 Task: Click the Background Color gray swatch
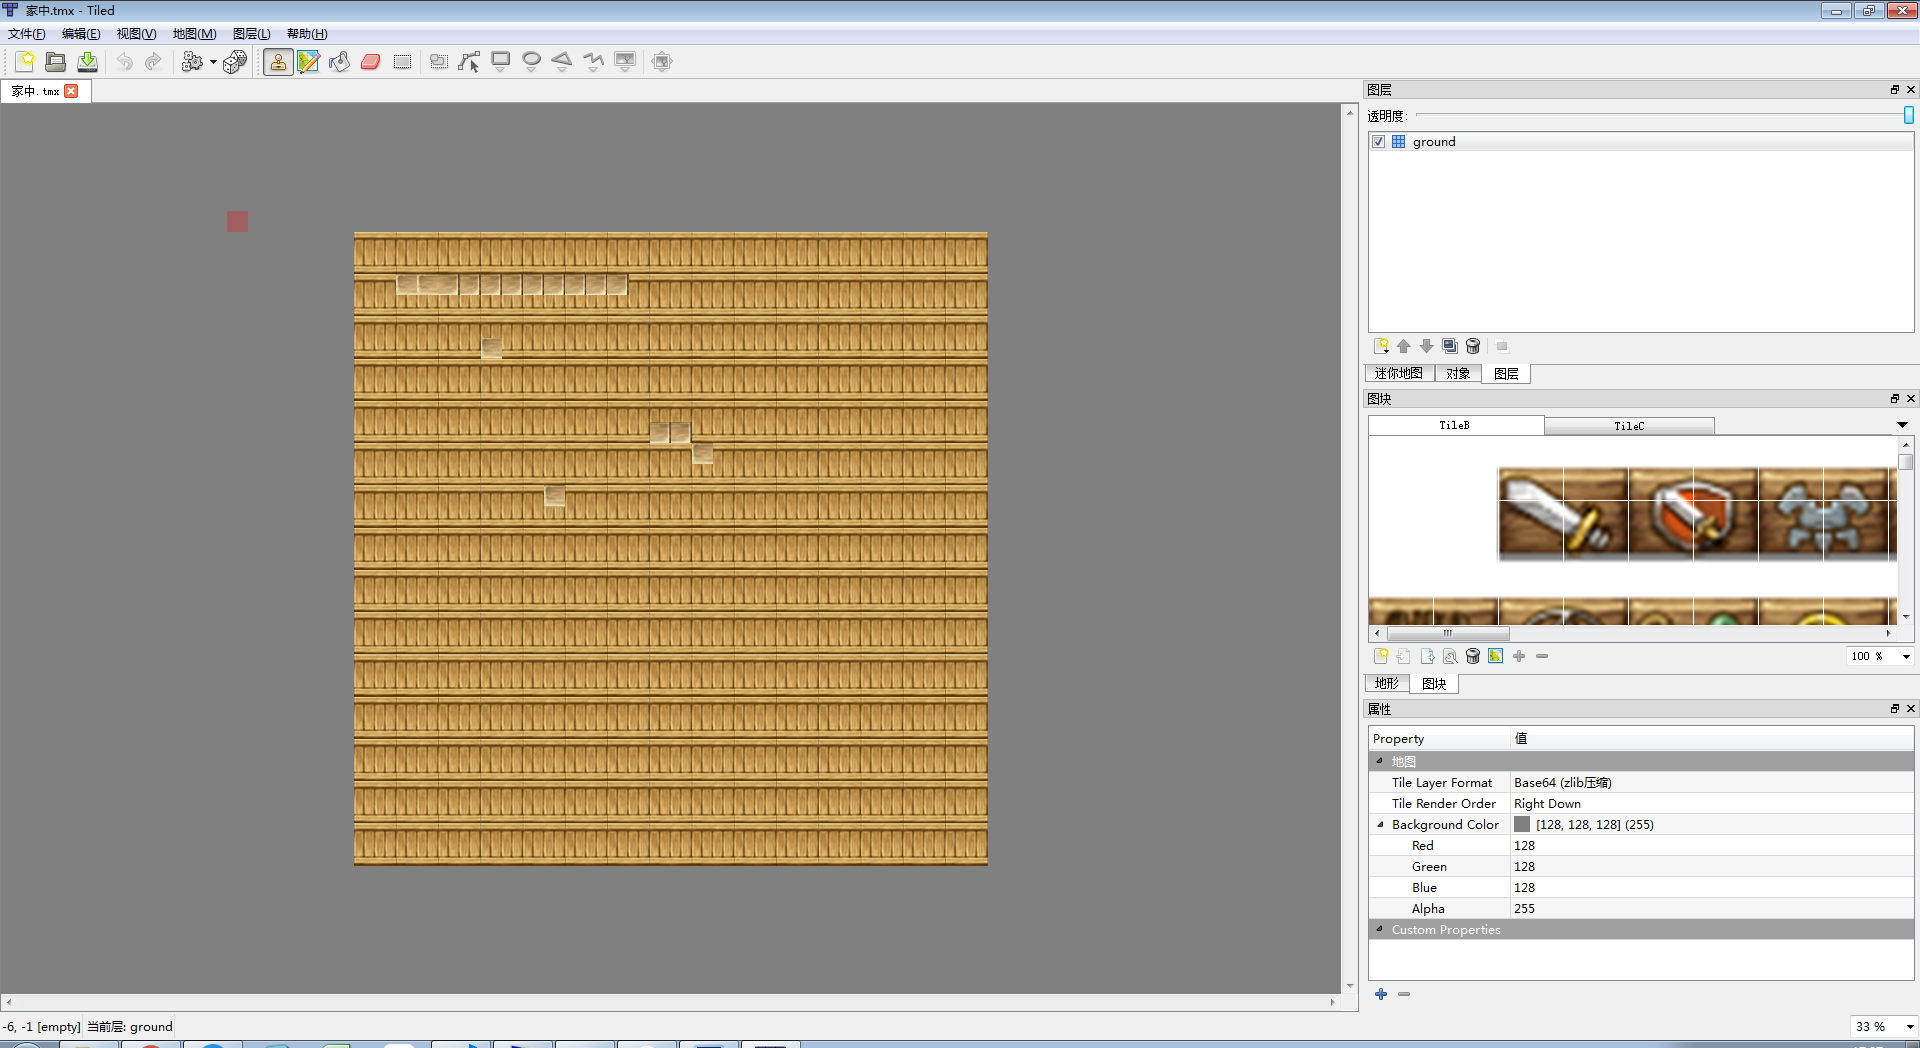pyautogui.click(x=1522, y=825)
